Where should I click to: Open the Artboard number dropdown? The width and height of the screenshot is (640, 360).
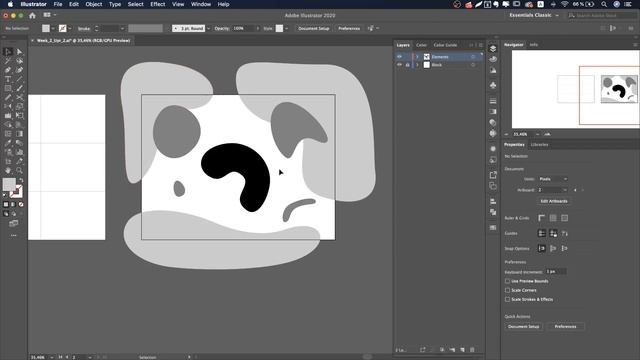[565, 190]
